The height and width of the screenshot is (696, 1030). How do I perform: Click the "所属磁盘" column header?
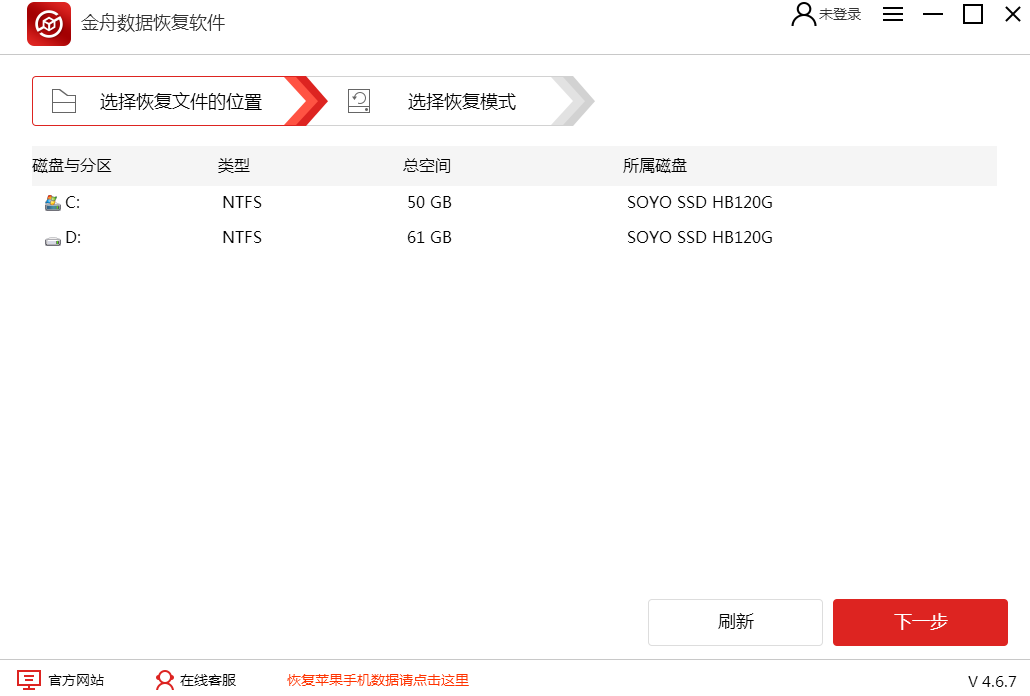655,165
